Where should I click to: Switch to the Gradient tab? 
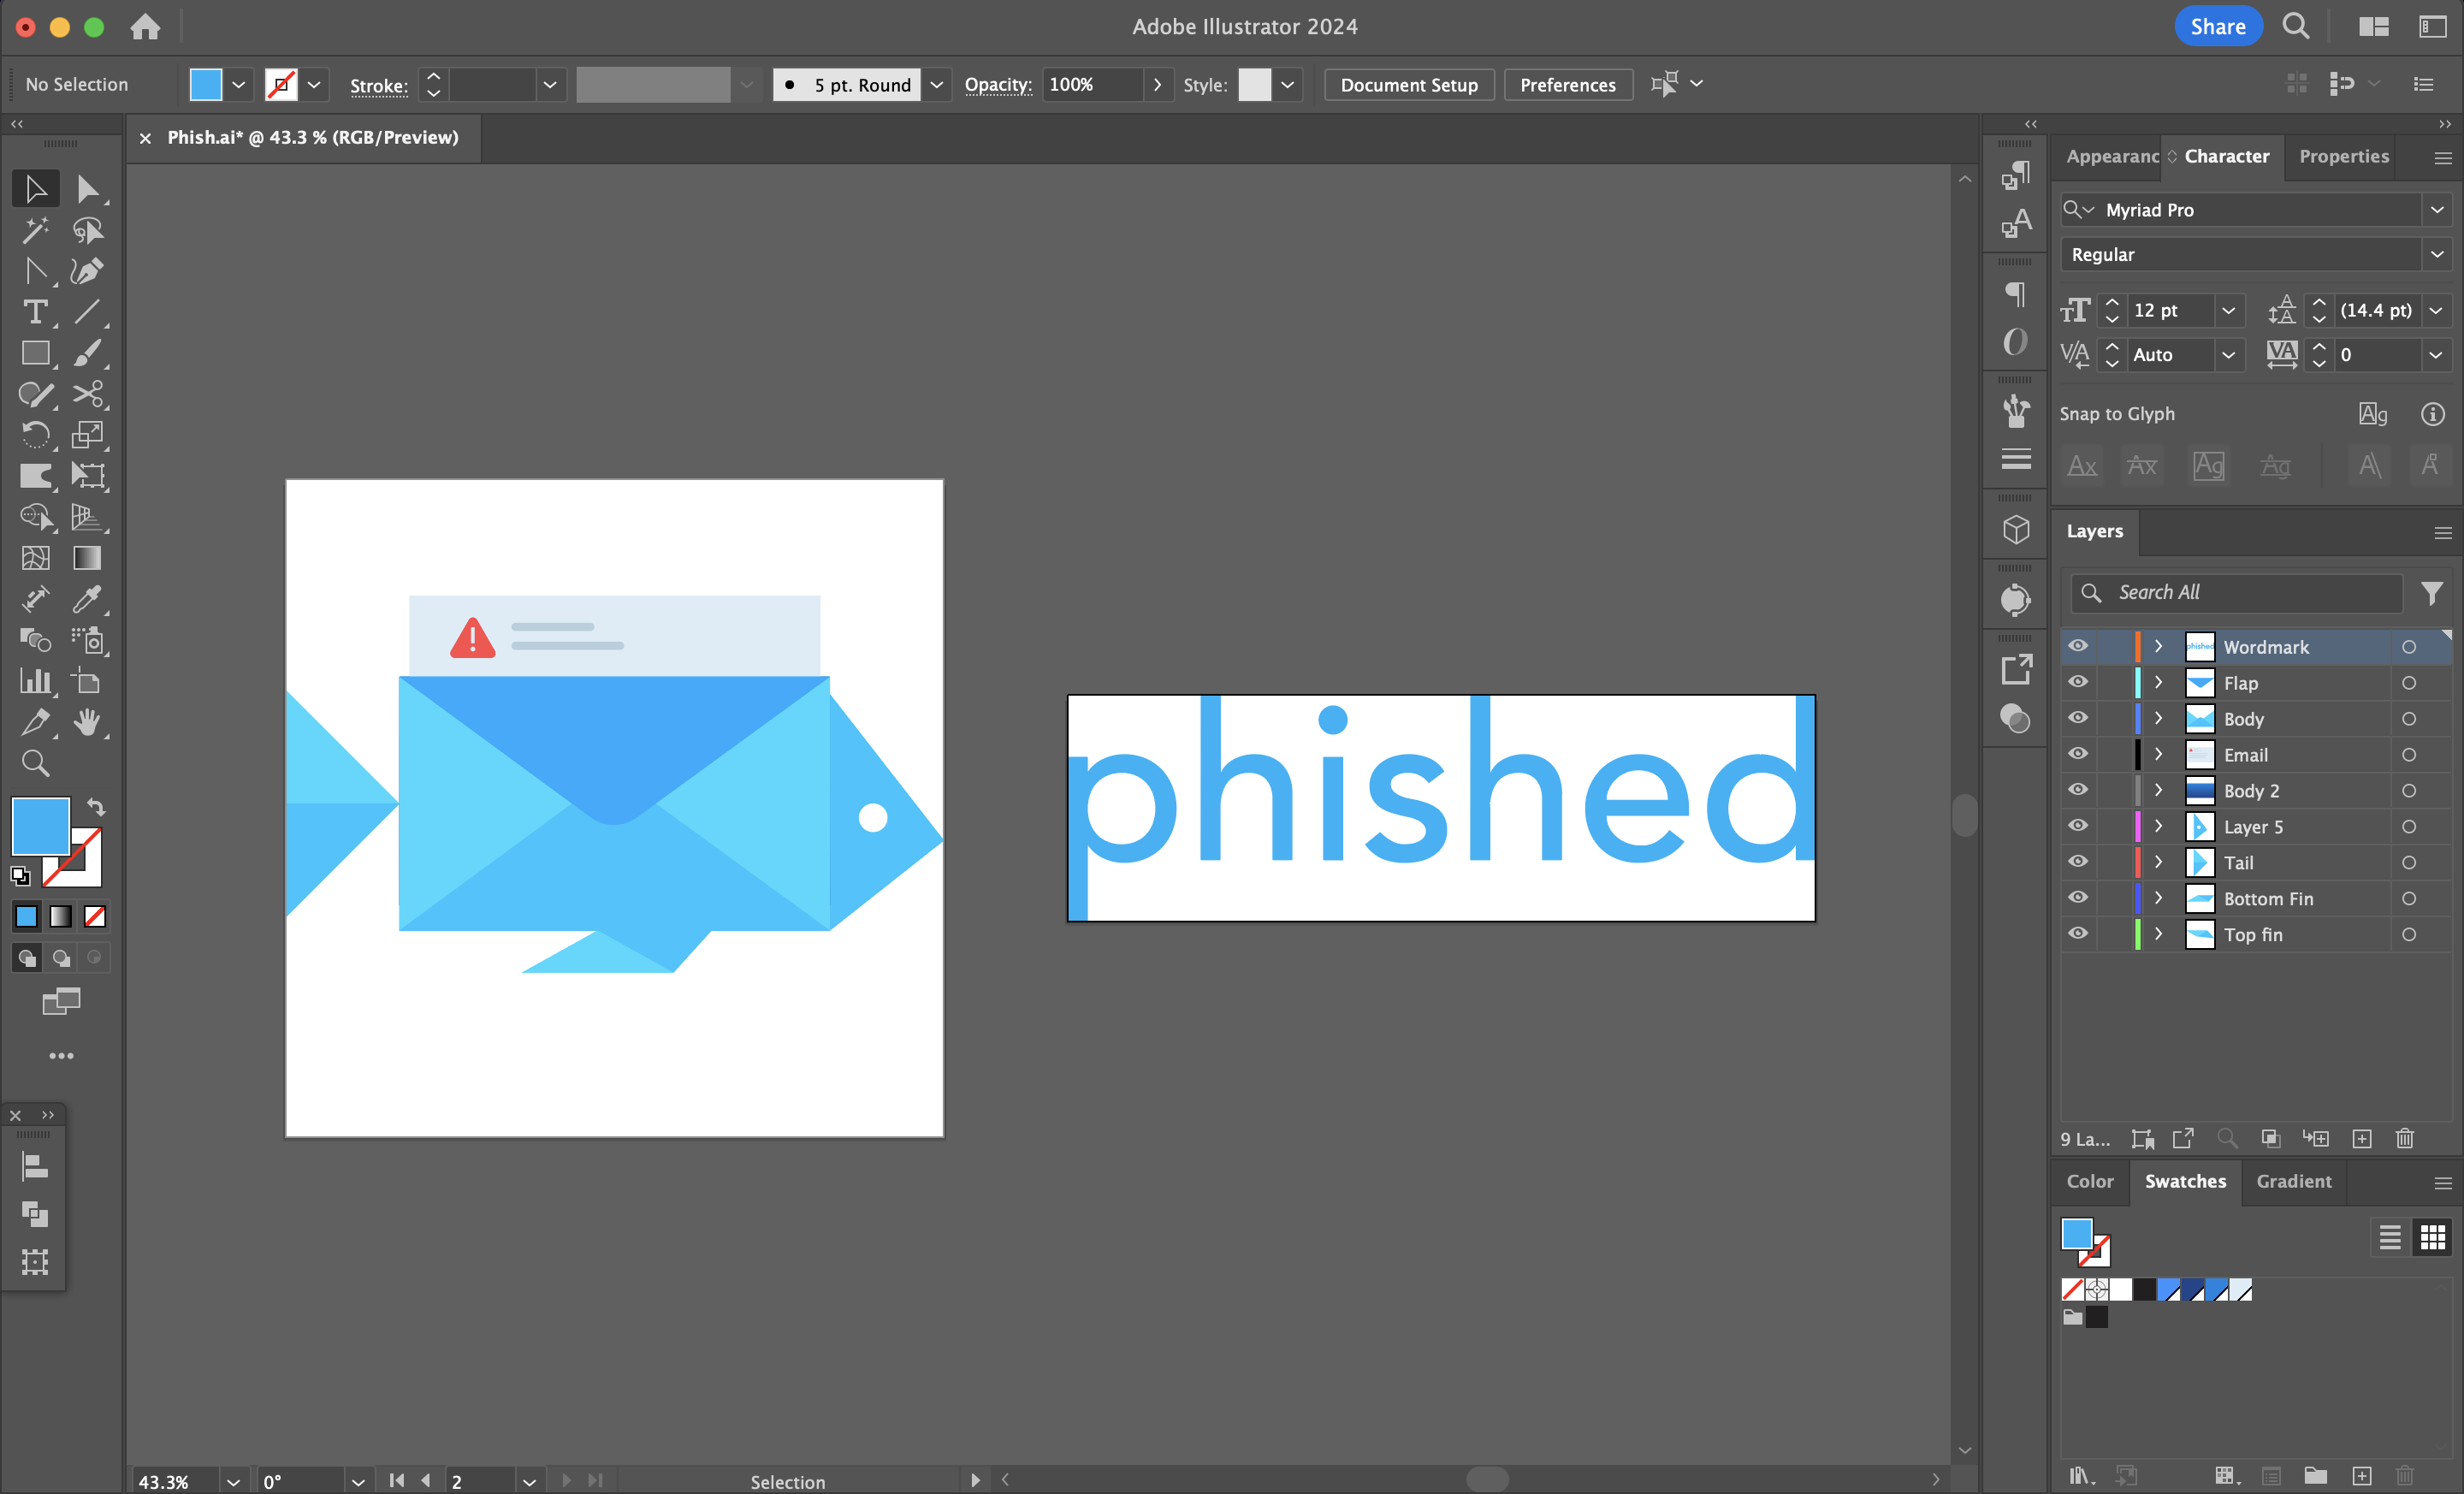point(2294,1181)
